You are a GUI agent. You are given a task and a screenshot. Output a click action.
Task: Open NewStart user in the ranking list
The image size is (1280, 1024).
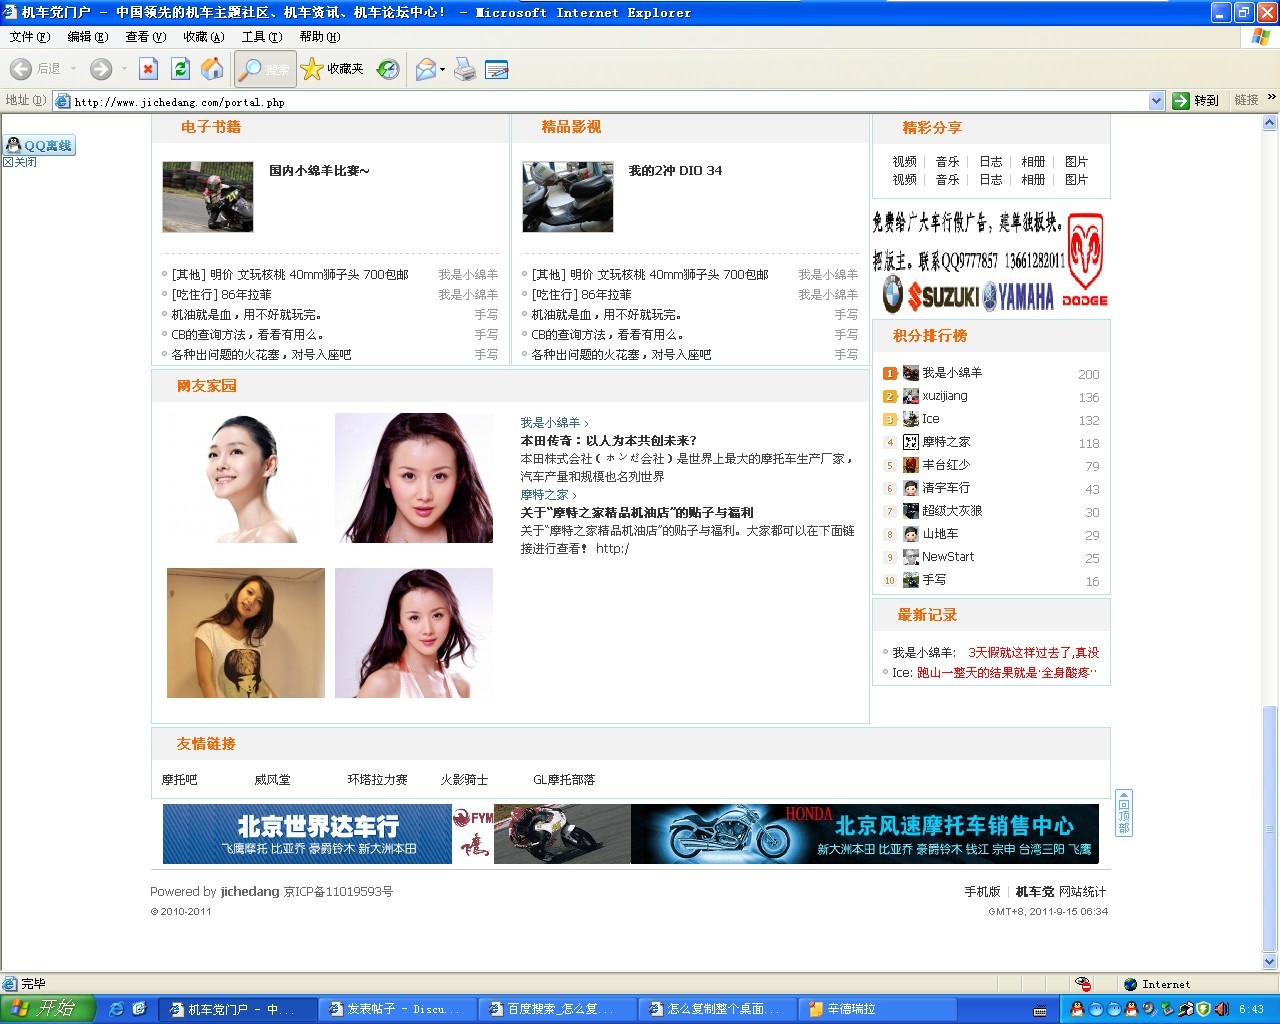pos(948,557)
